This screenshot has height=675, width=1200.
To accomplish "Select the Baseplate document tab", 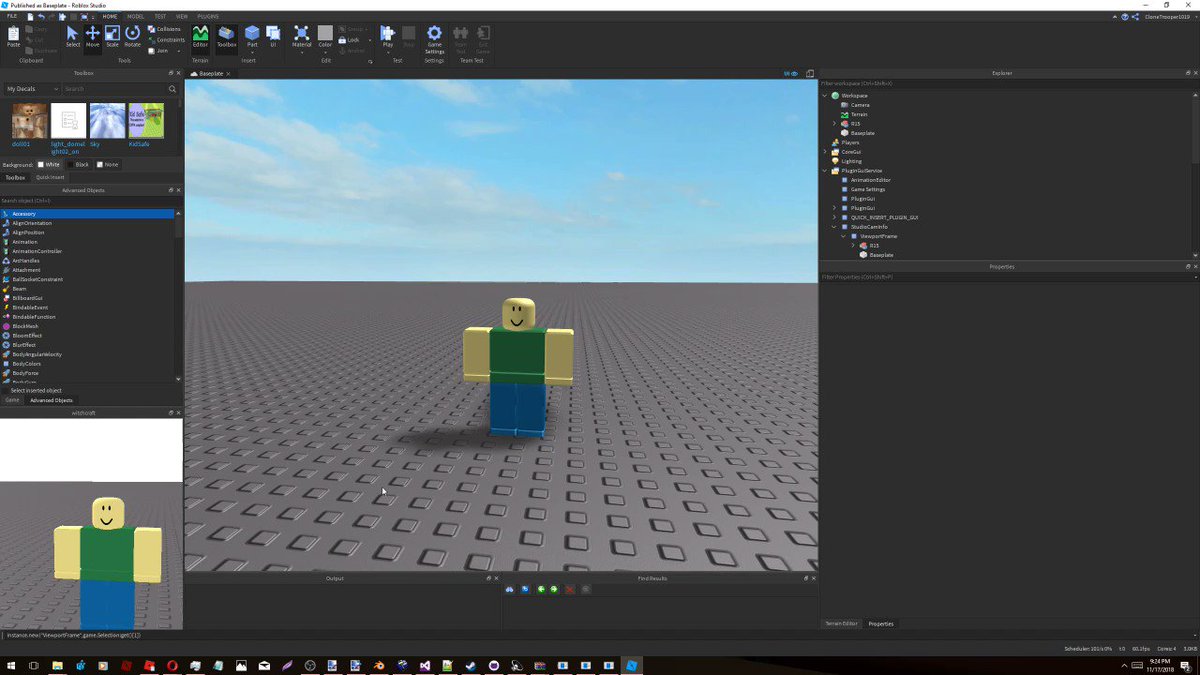I will tap(210, 73).
